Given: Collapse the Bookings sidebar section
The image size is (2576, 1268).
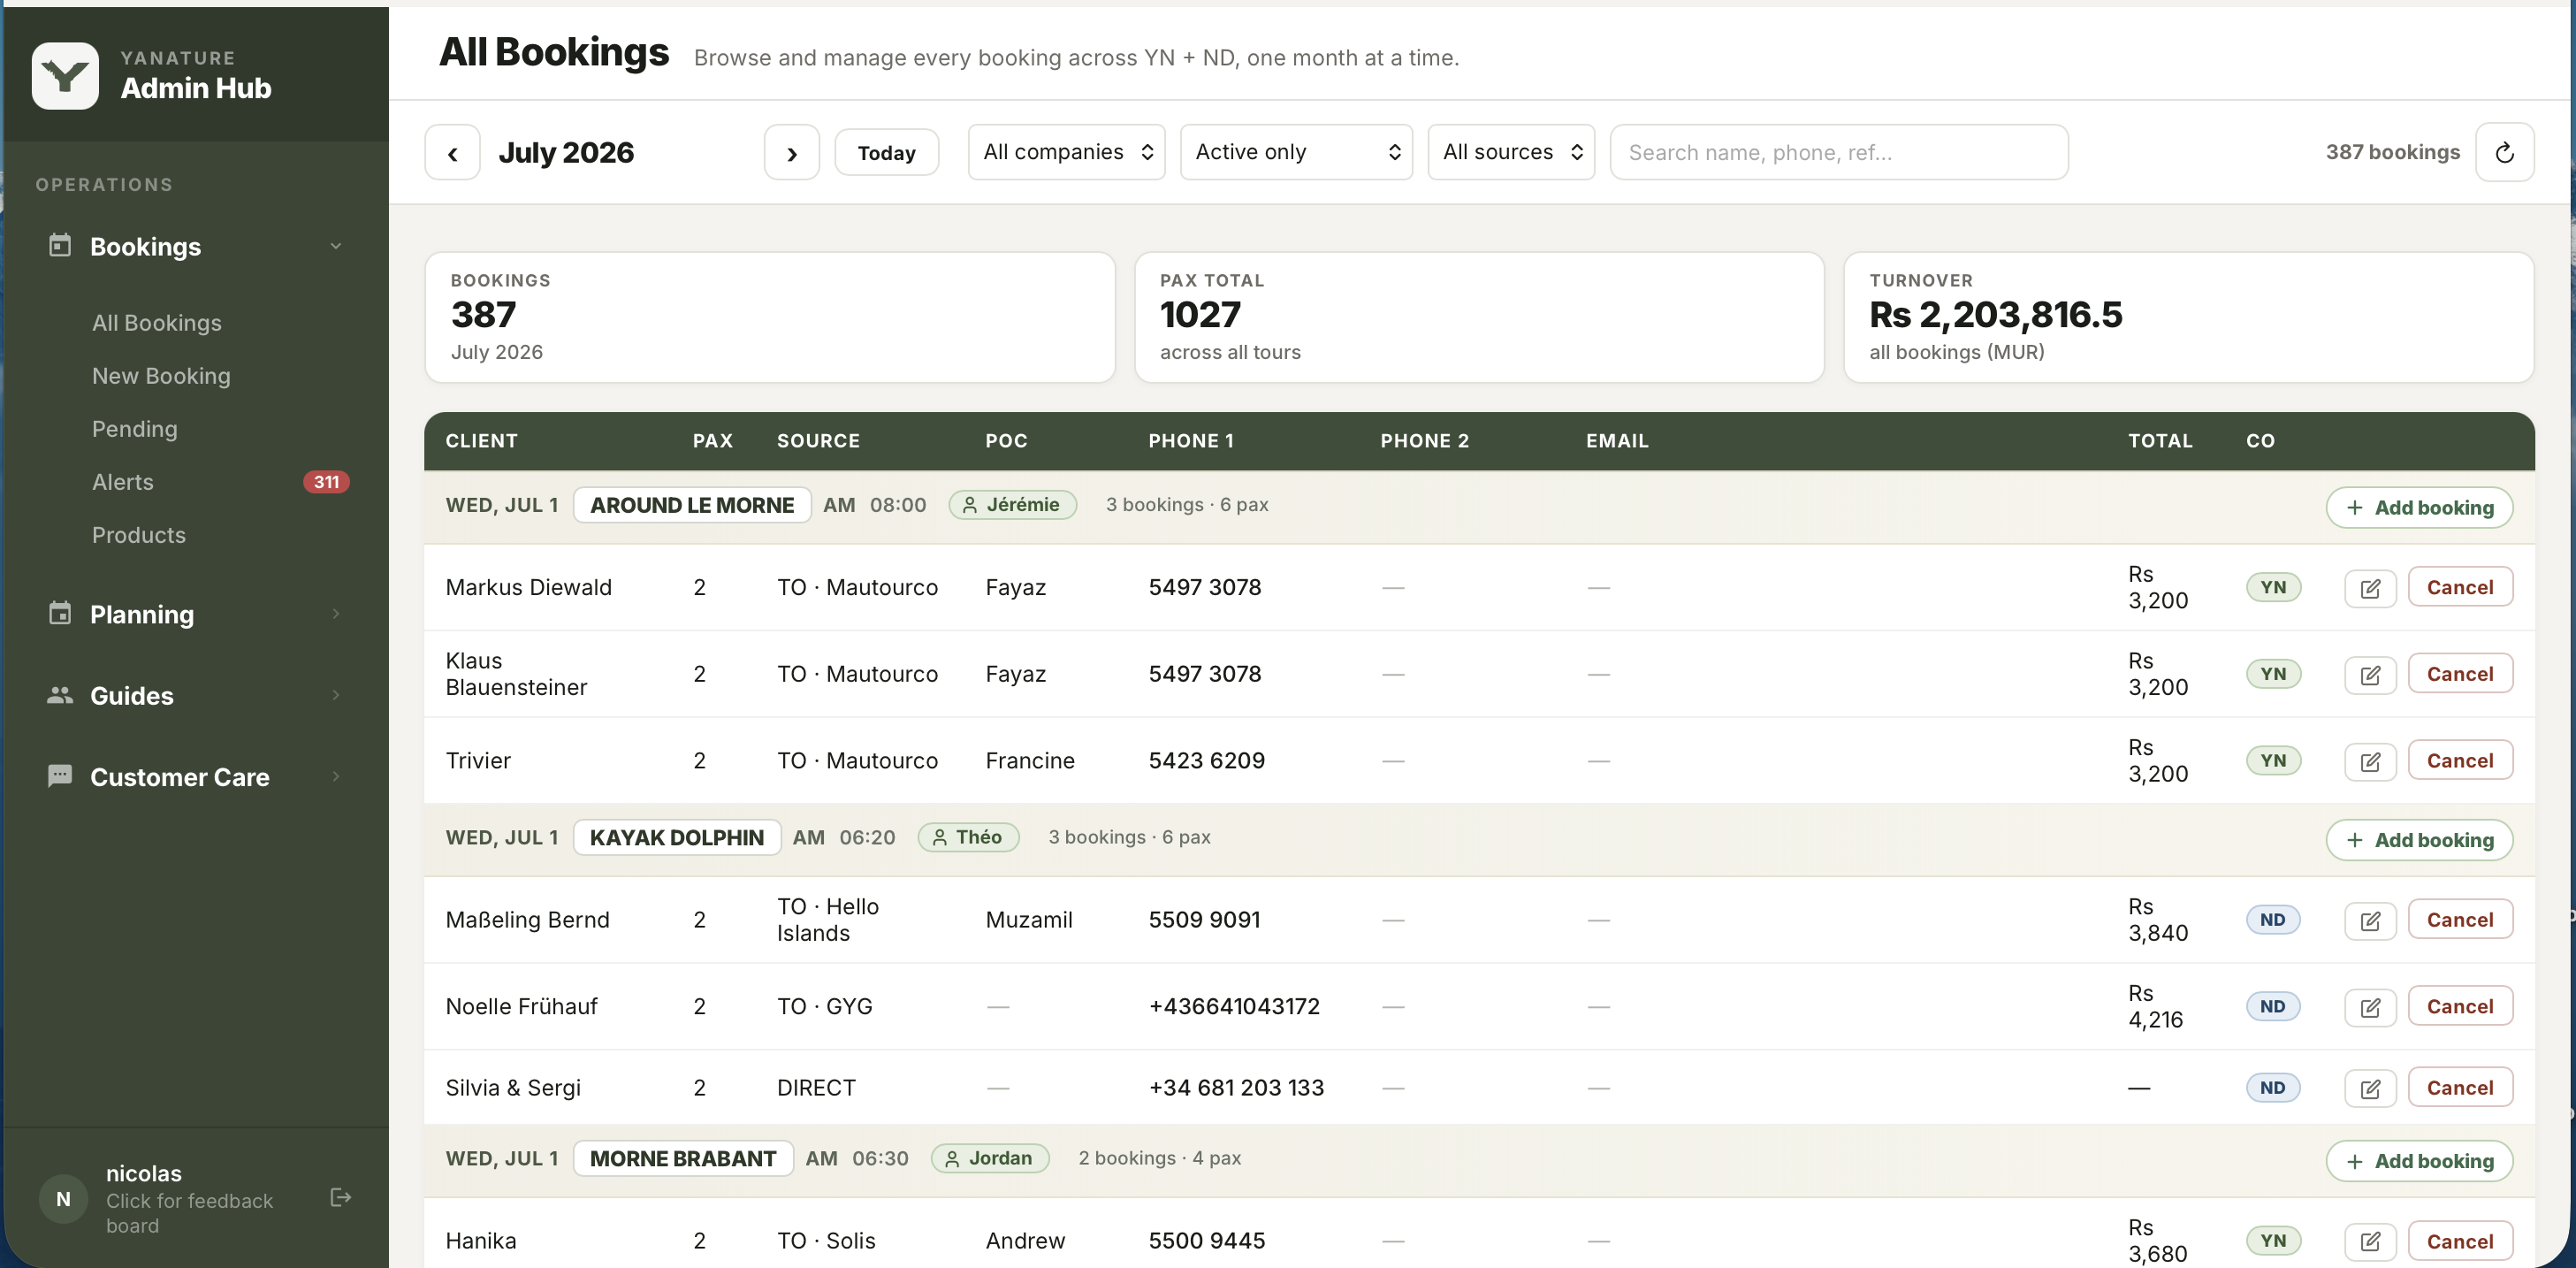Looking at the screenshot, I should 195,246.
